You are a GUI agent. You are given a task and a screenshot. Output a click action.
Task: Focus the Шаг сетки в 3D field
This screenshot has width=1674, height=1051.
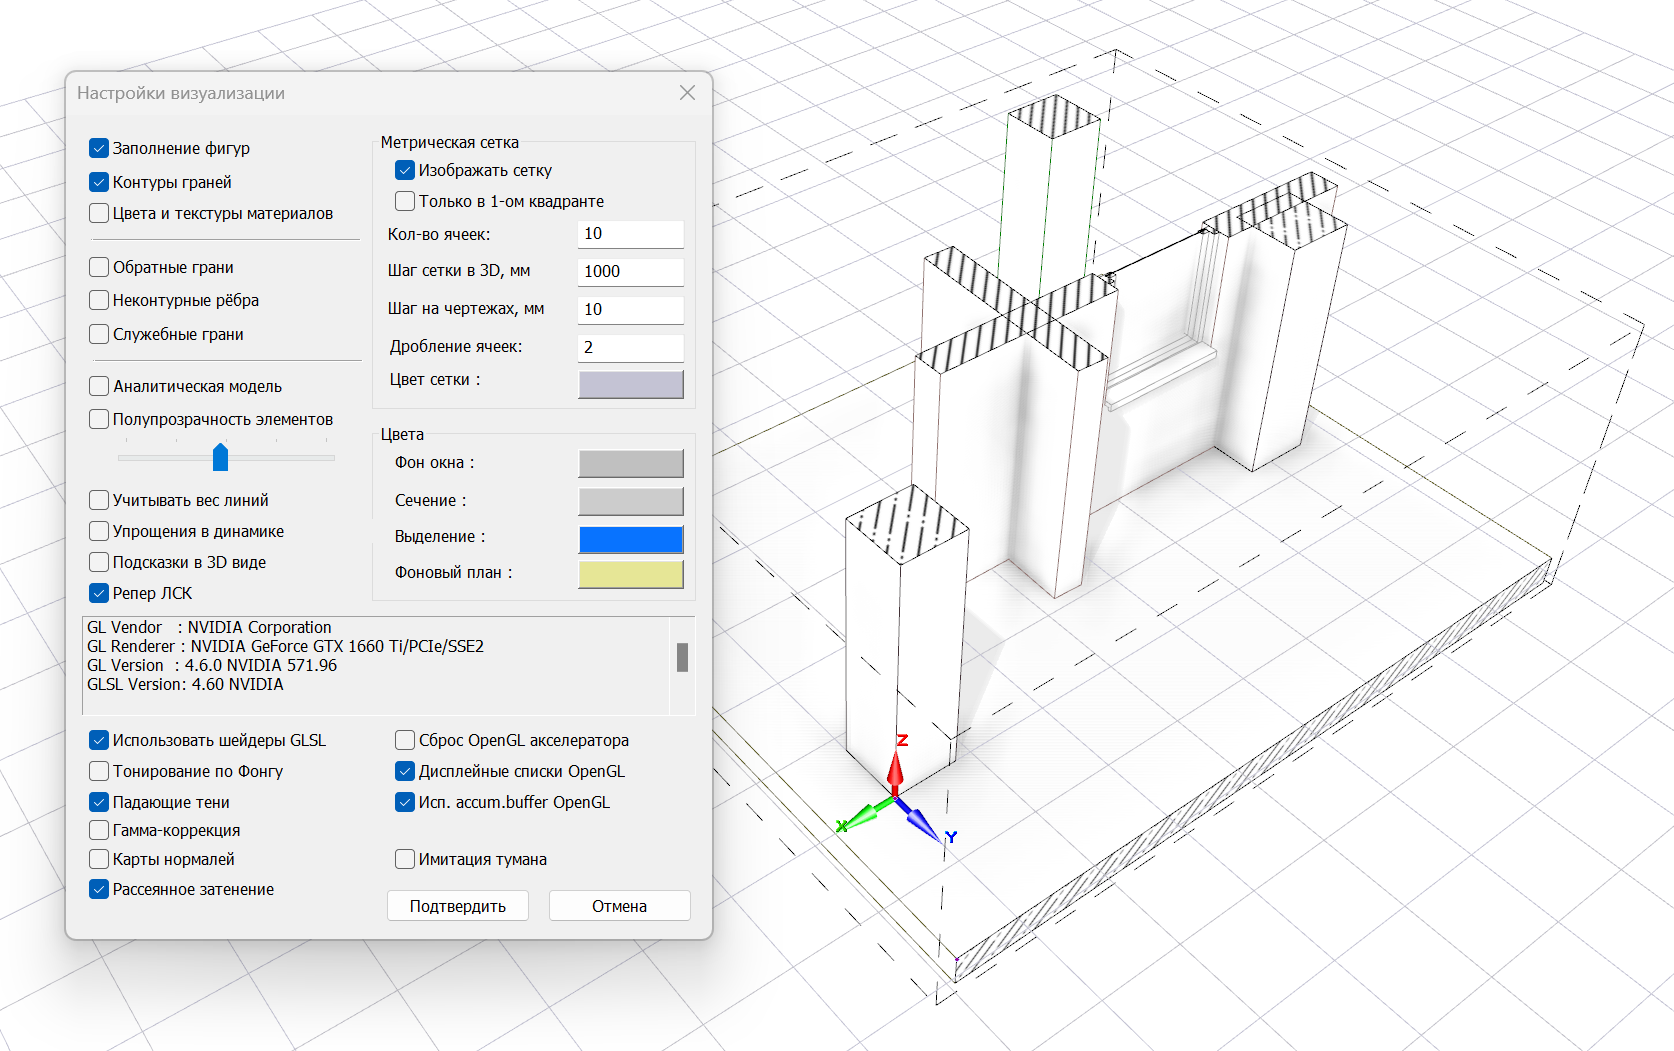630,272
